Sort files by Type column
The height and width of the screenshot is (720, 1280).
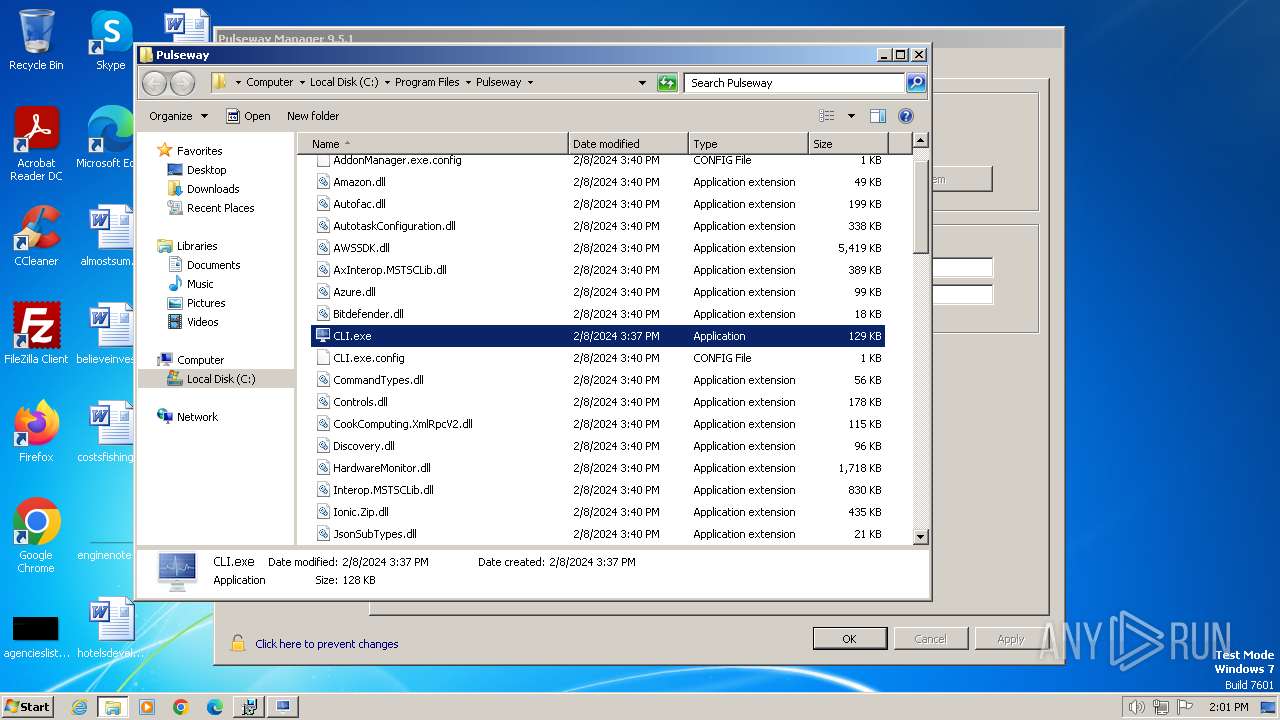[x=748, y=144]
